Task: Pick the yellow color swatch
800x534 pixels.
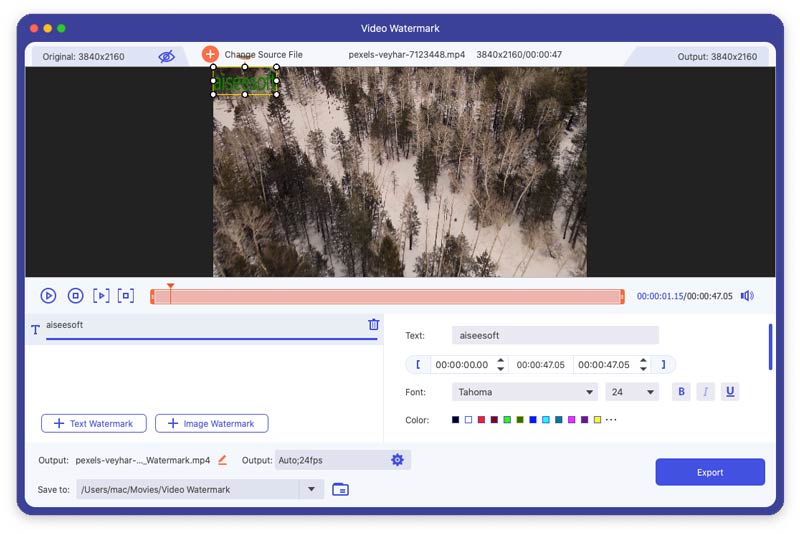Action: point(597,420)
